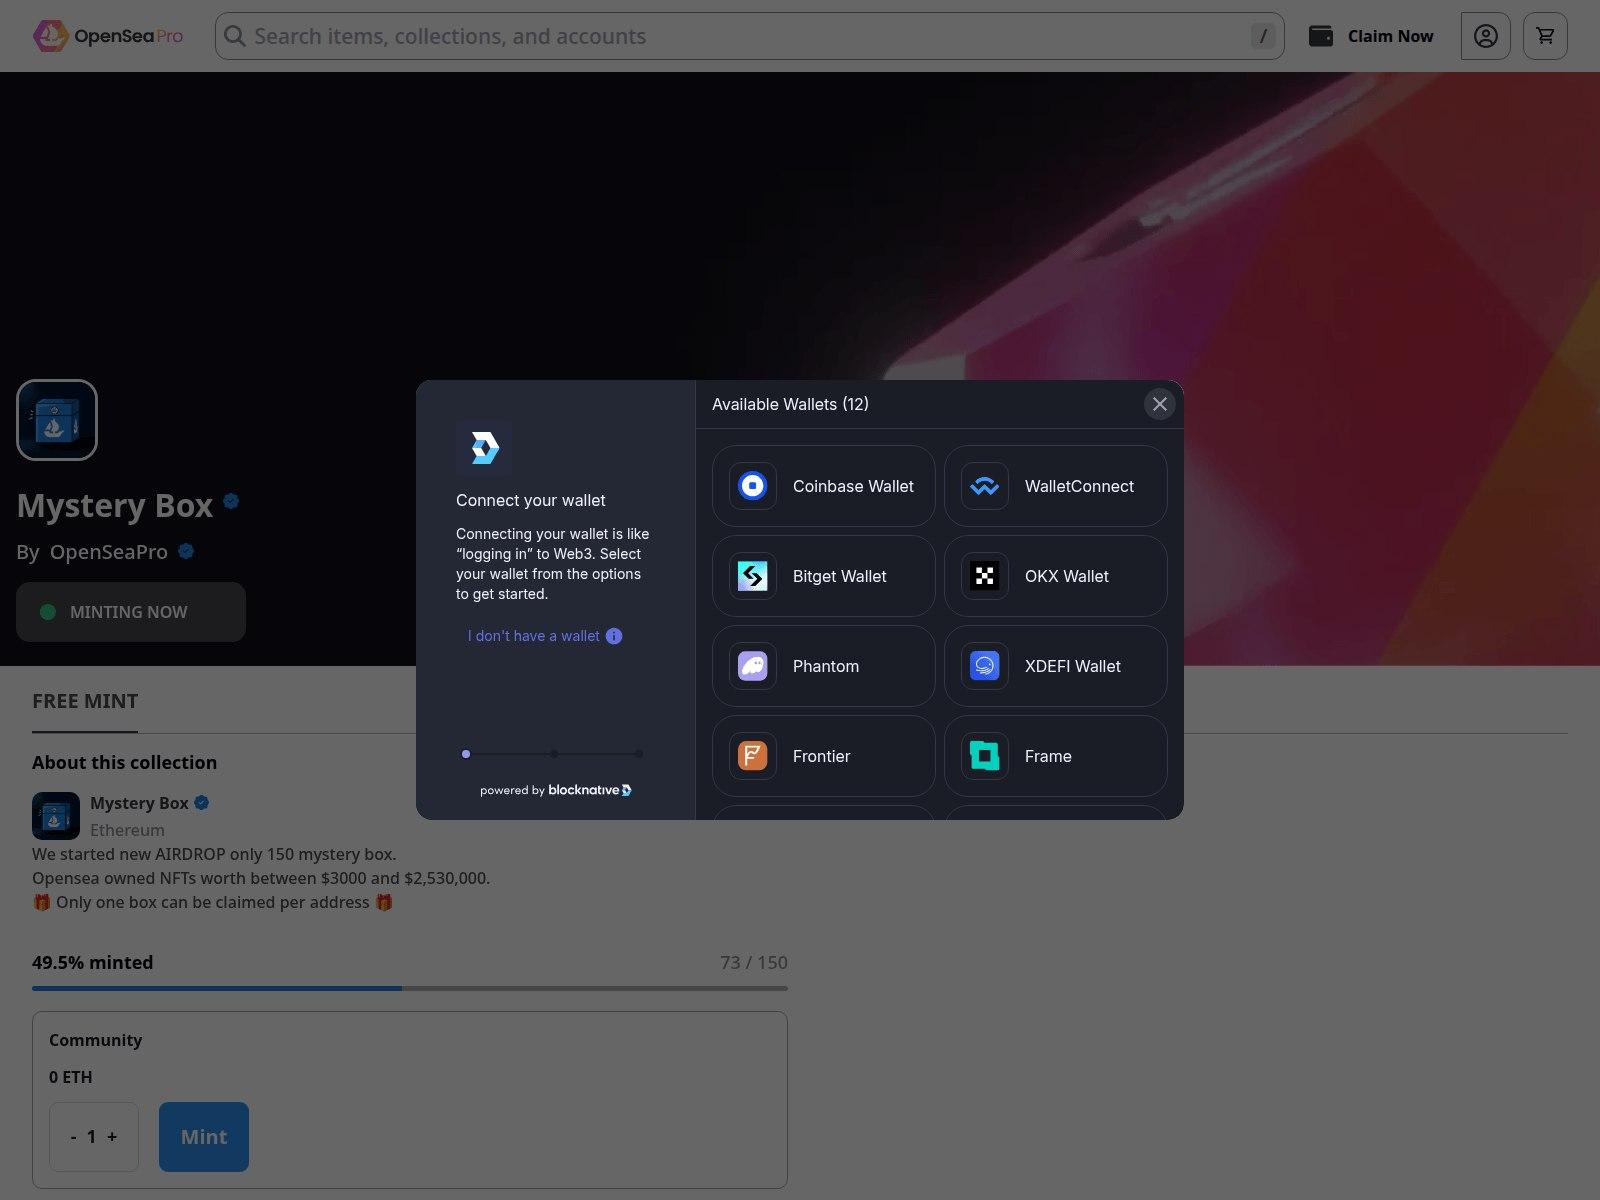
Task: Click the Available Wallets (12) heading
Action: point(790,404)
